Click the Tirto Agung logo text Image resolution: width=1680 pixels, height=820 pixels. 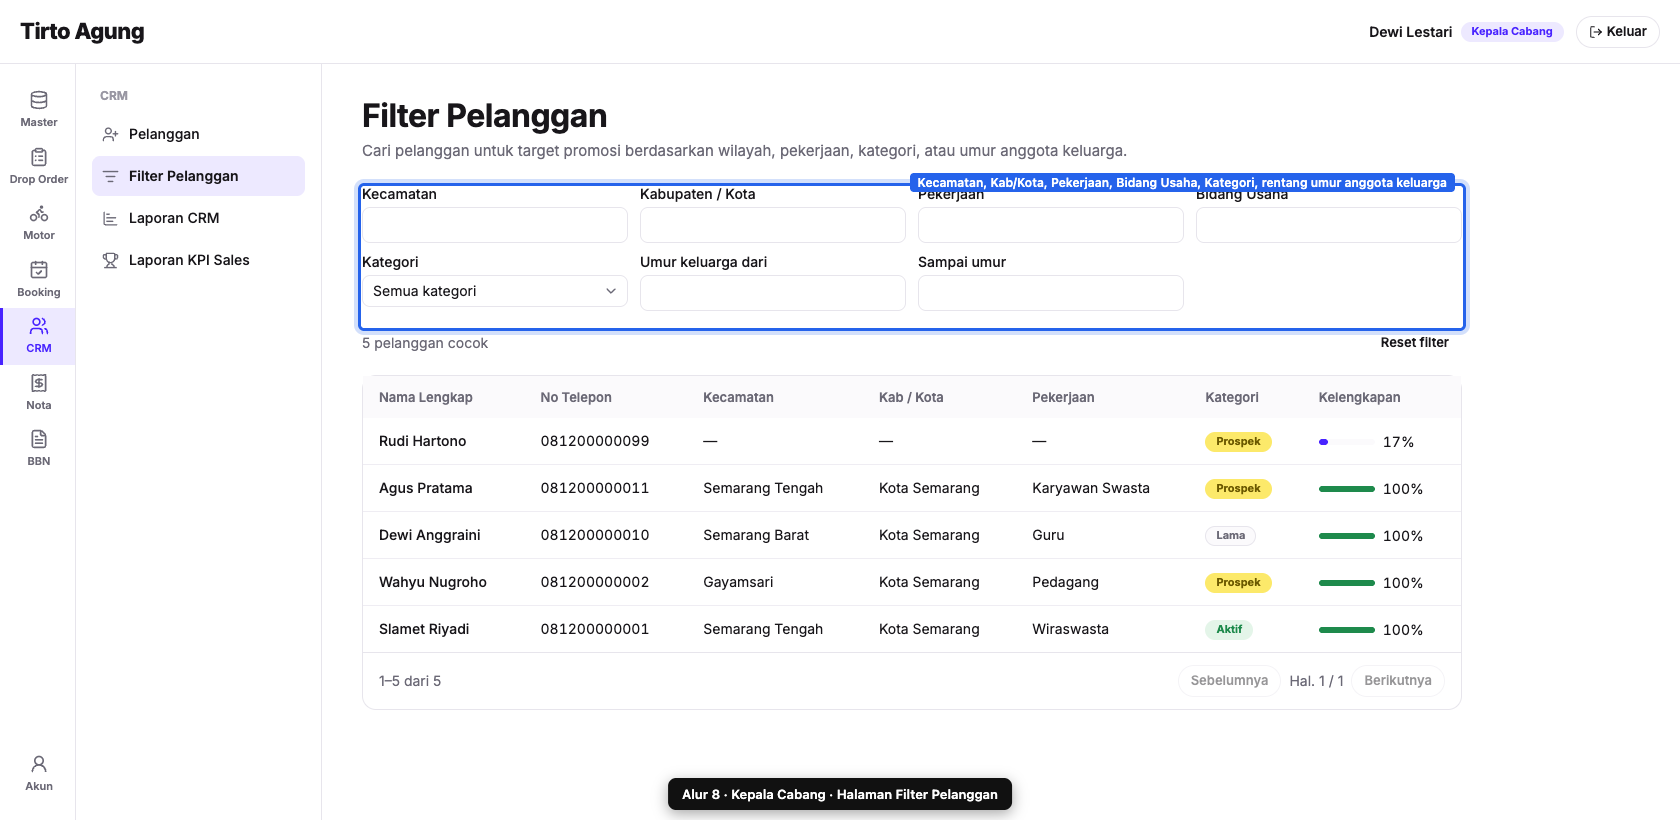tap(82, 31)
